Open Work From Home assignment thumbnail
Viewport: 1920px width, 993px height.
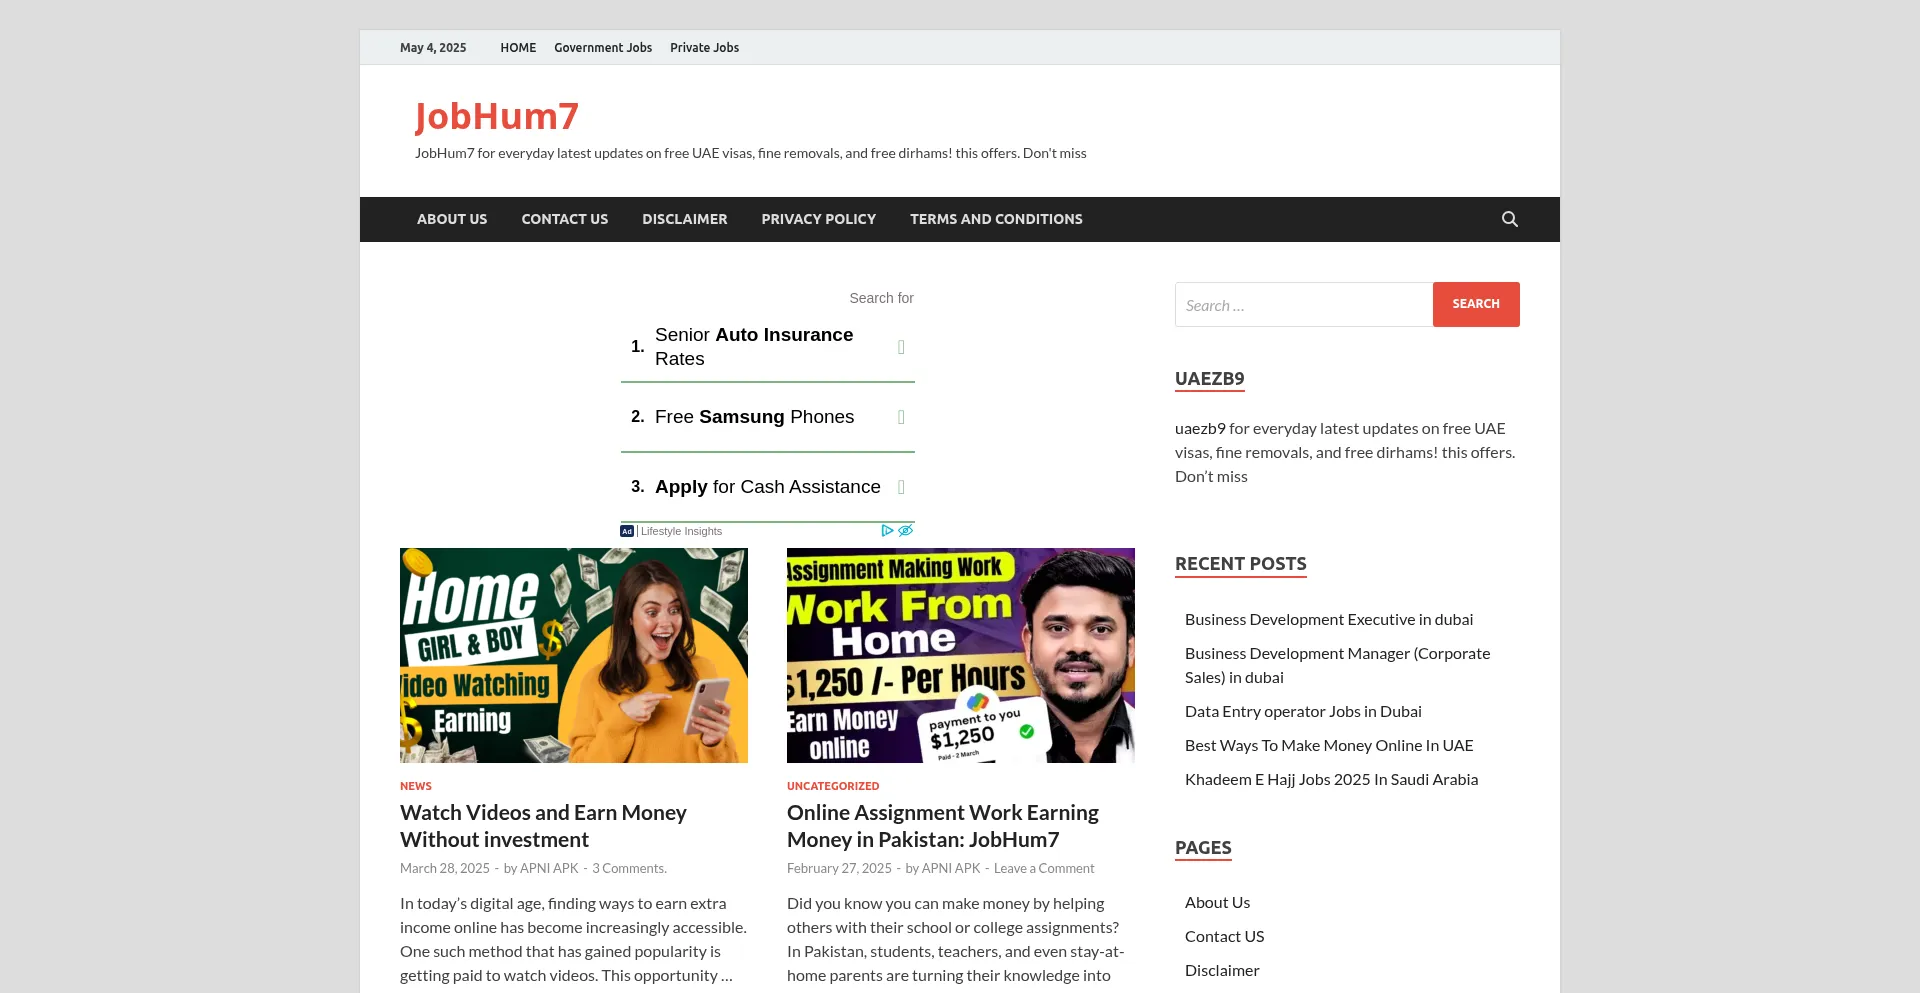pos(961,655)
